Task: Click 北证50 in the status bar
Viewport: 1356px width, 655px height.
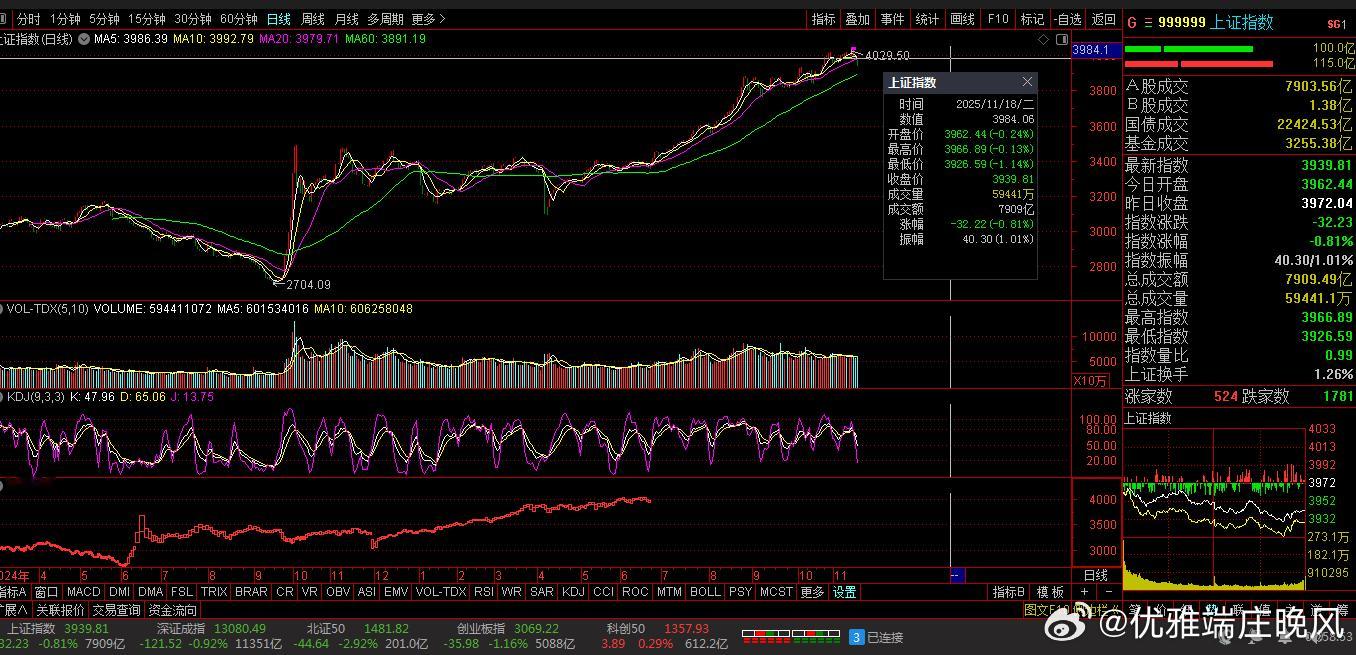Action: click(x=326, y=628)
